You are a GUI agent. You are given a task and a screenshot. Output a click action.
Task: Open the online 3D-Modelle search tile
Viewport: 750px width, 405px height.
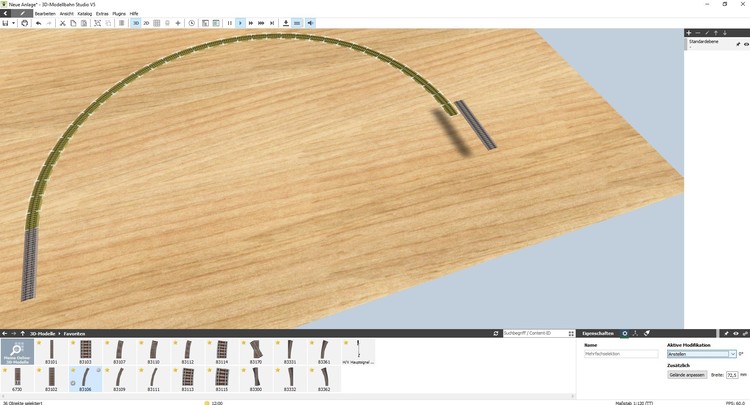point(17,352)
